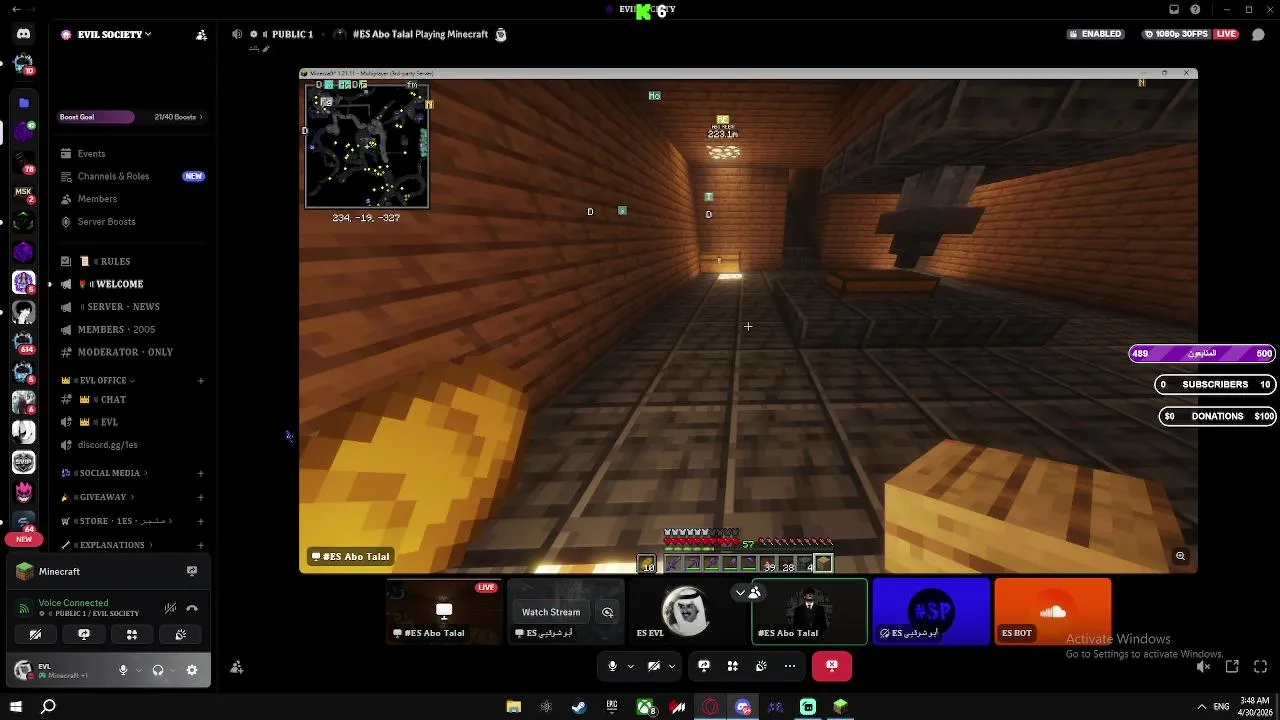Expand the STORE category
This screenshot has height=720, width=1280.
click(x=116, y=521)
